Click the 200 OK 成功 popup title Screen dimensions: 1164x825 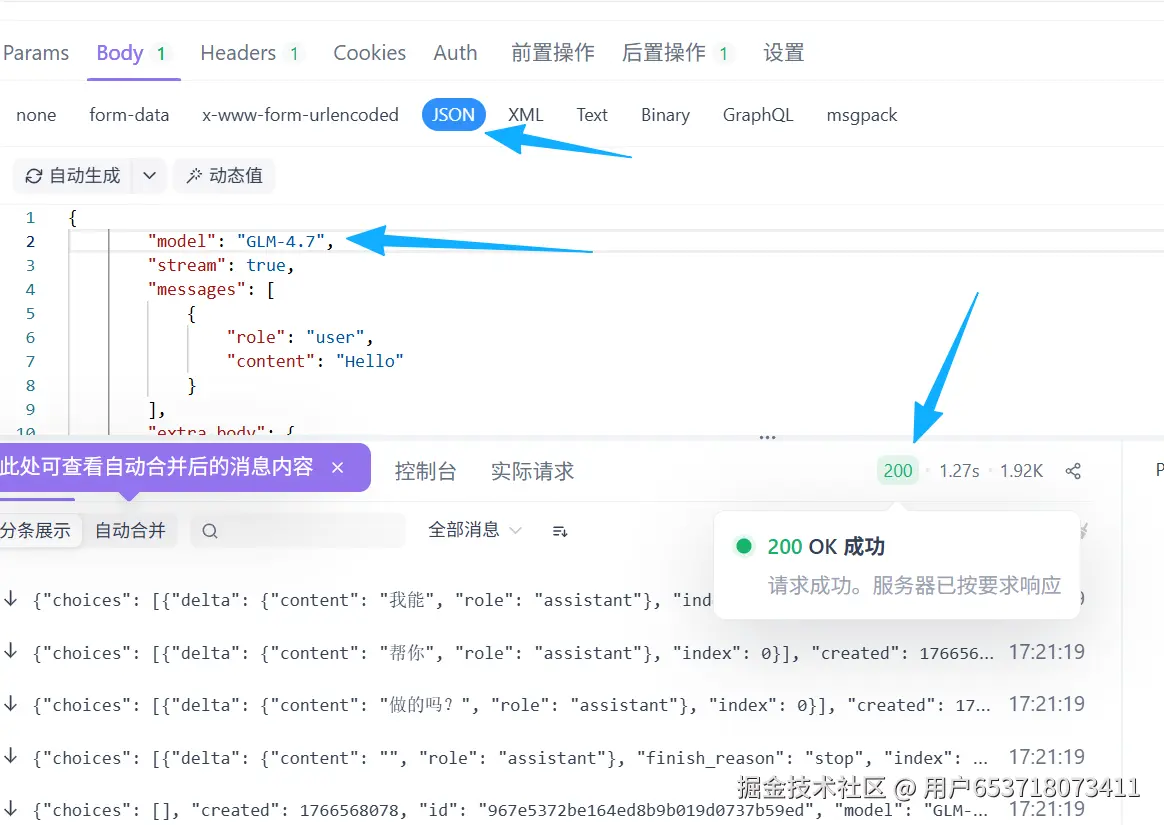[825, 547]
